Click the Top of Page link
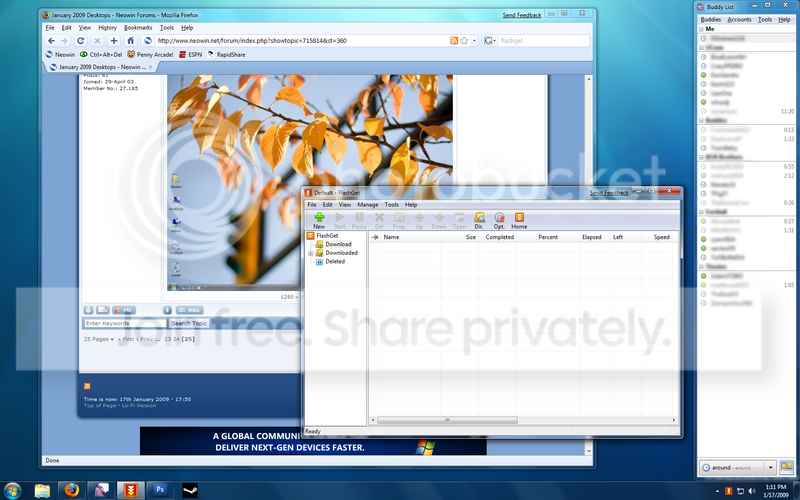This screenshot has height=500, width=800. click(x=100, y=406)
